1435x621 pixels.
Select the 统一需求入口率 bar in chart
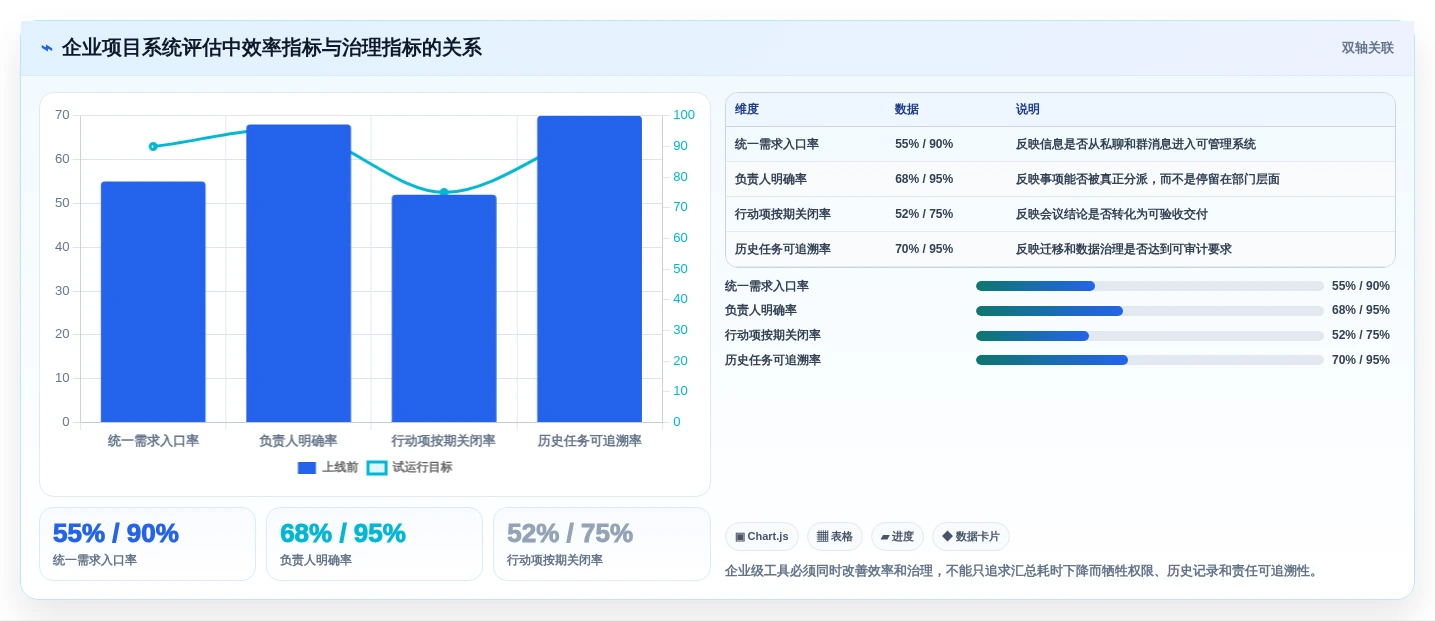tap(153, 302)
